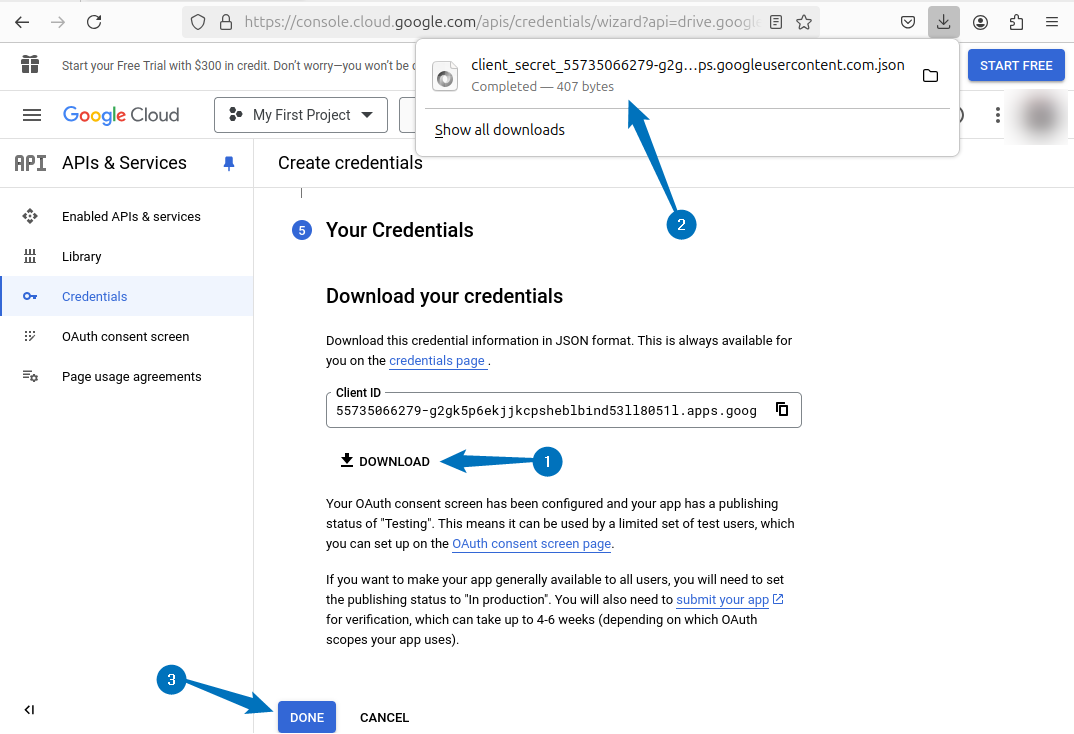Open the downloaded client_secret JSON file's folder
This screenshot has width=1074, height=734.
930,75
